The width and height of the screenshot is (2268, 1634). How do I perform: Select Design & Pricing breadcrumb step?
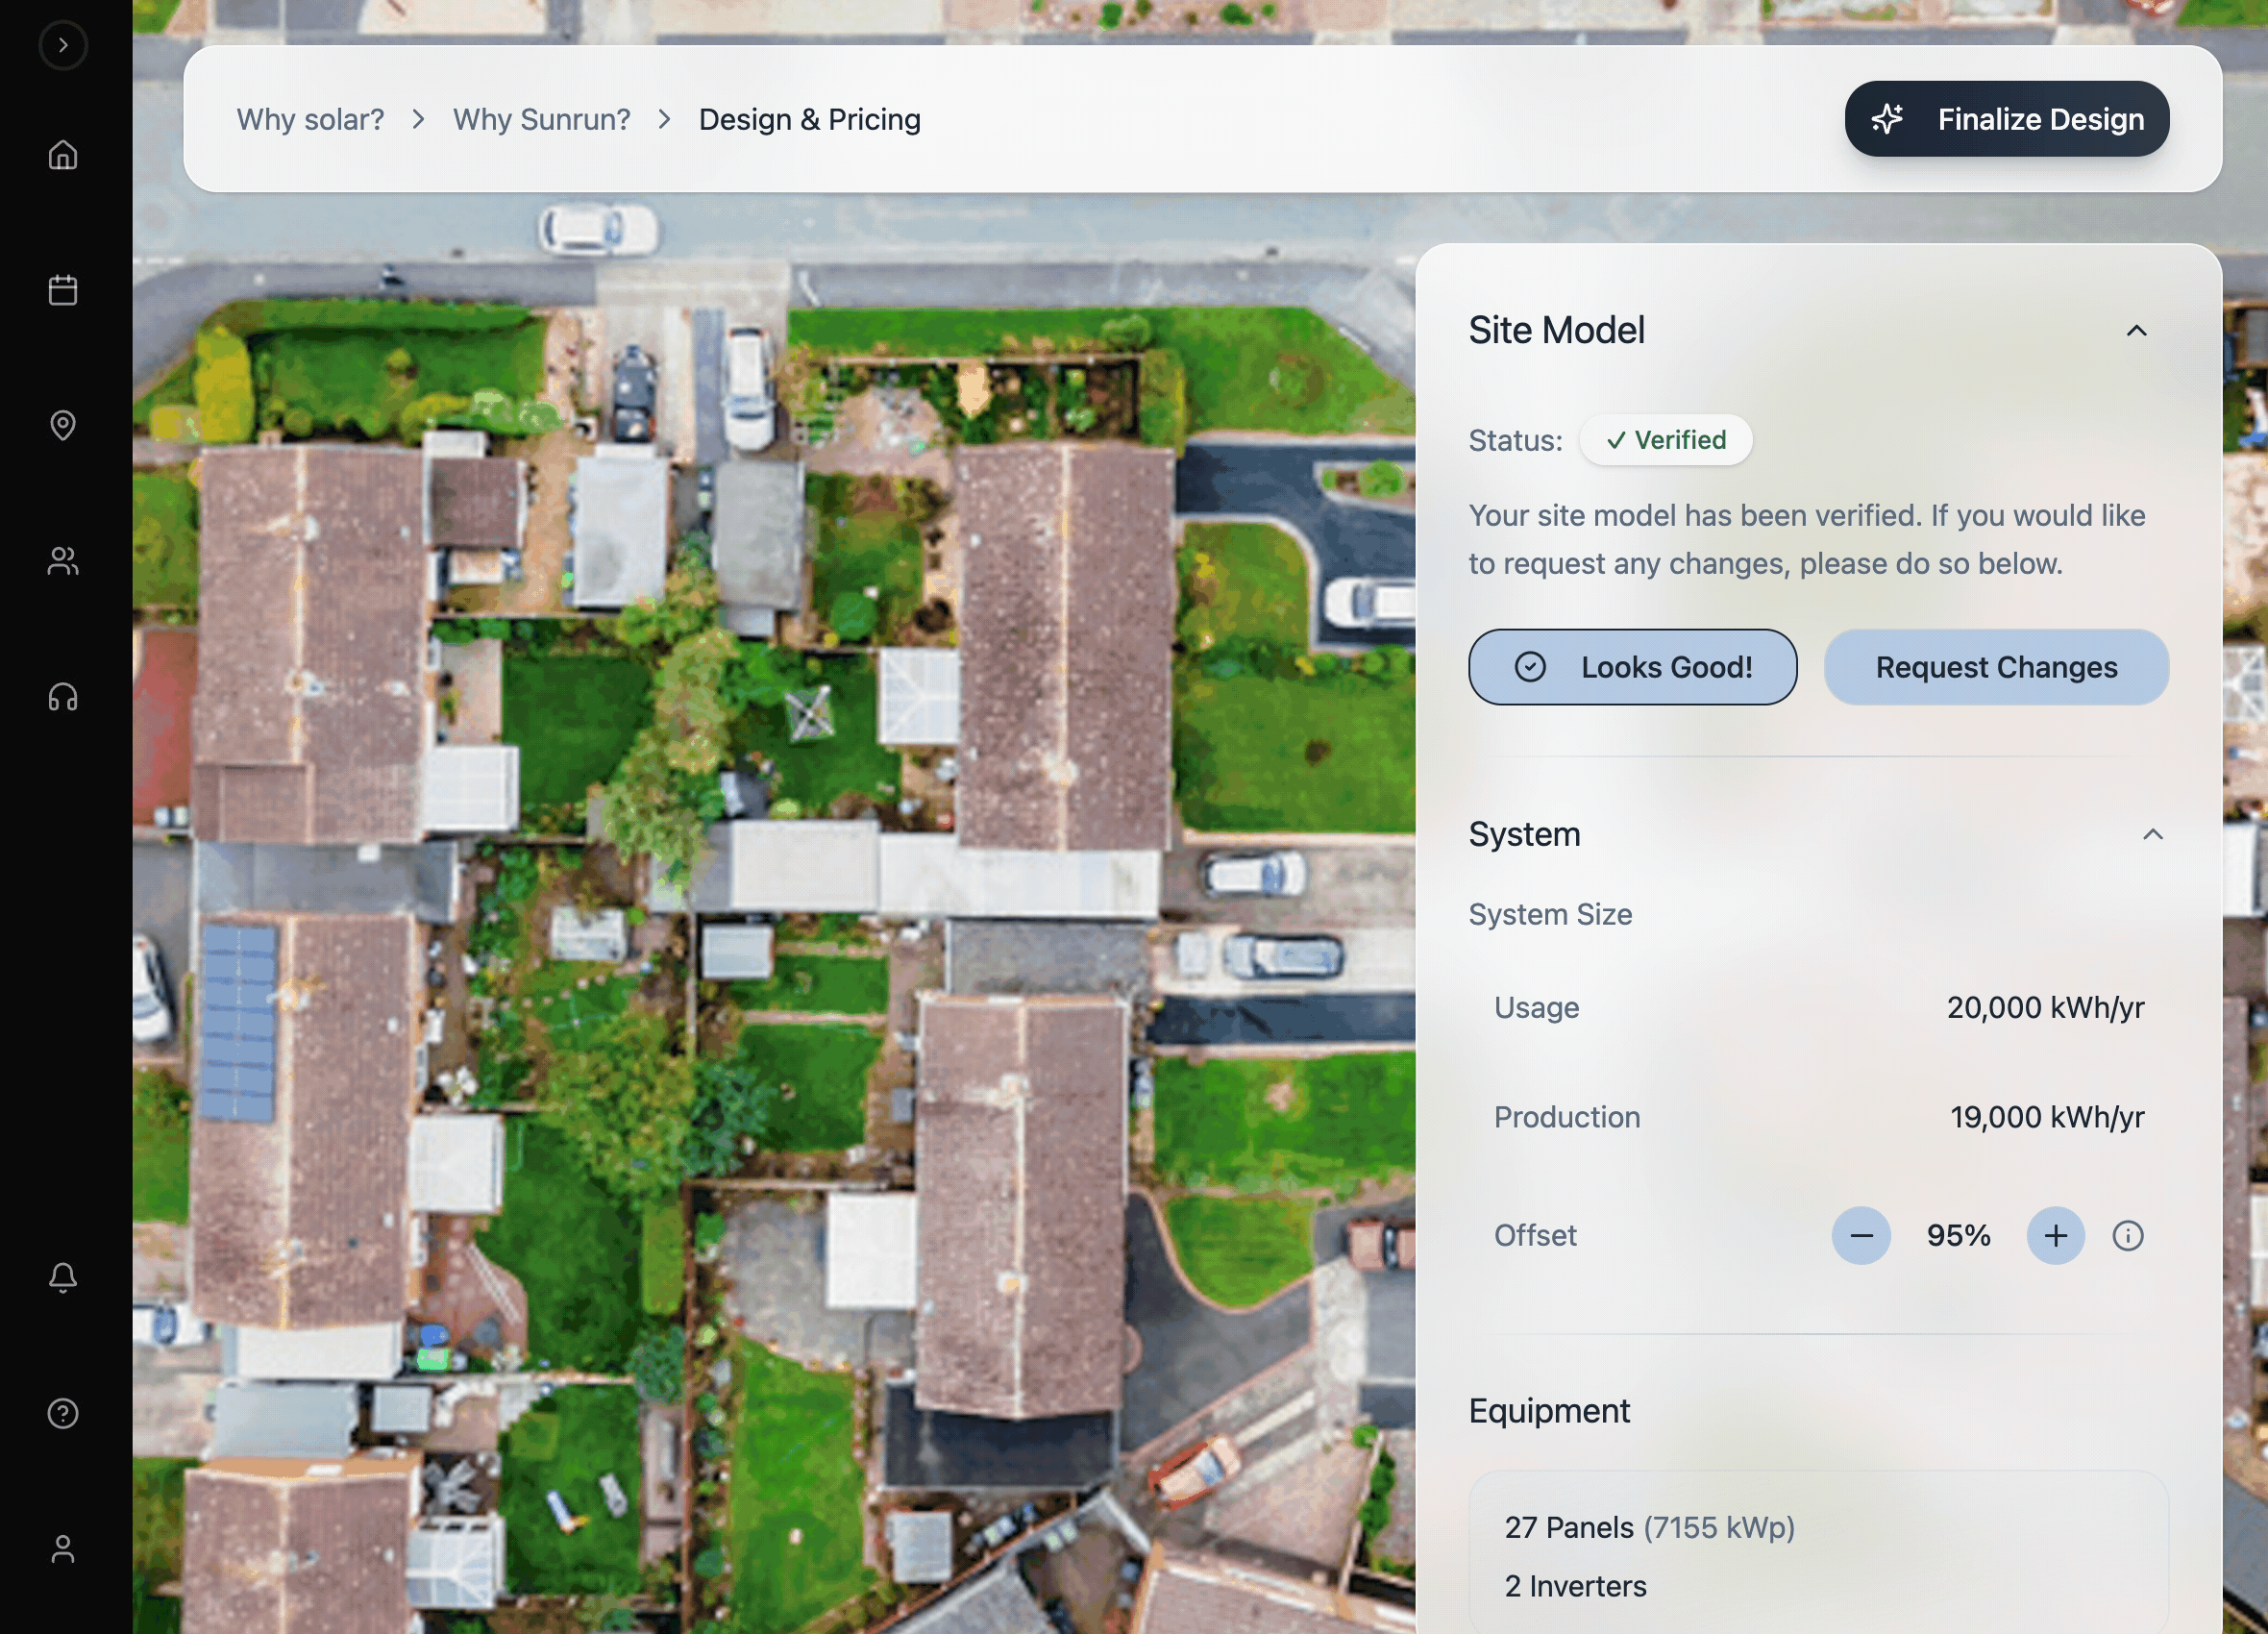809,120
